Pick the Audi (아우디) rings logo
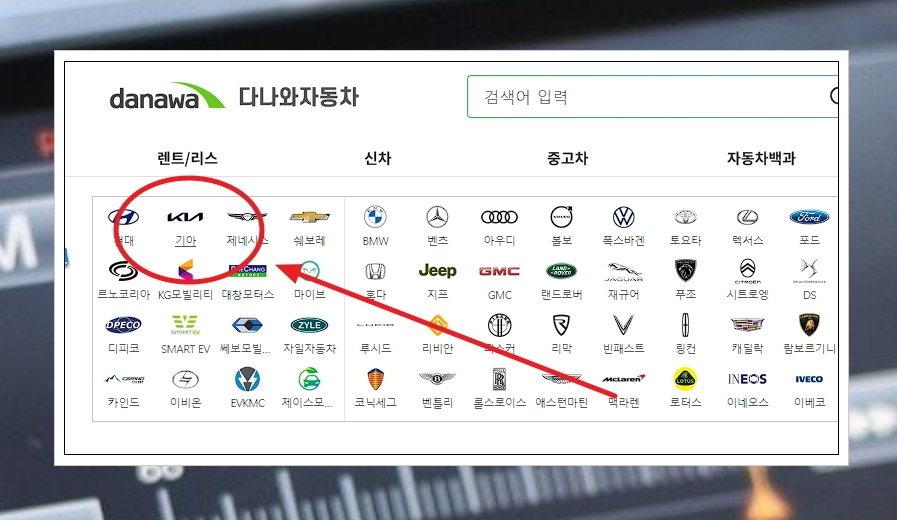This screenshot has width=897, height=520. point(499,217)
